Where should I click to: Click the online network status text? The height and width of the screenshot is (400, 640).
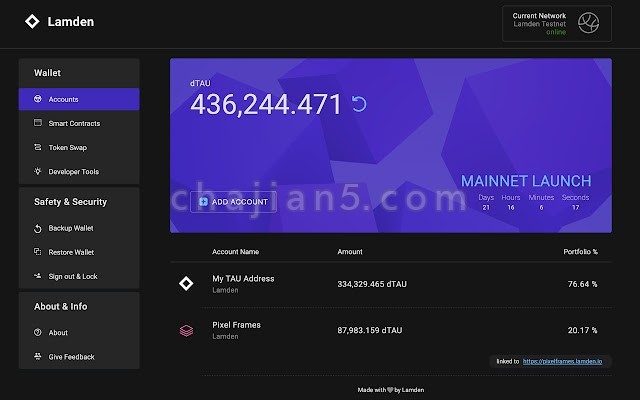(x=556, y=32)
